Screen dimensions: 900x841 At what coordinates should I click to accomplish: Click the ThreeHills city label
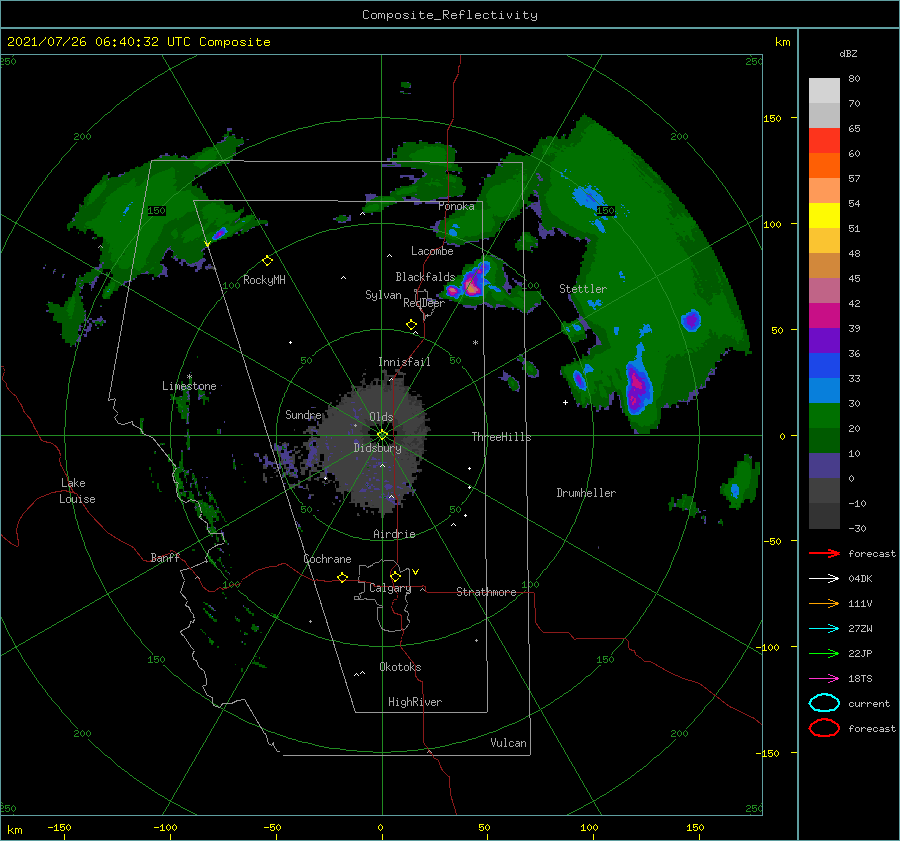(501, 437)
